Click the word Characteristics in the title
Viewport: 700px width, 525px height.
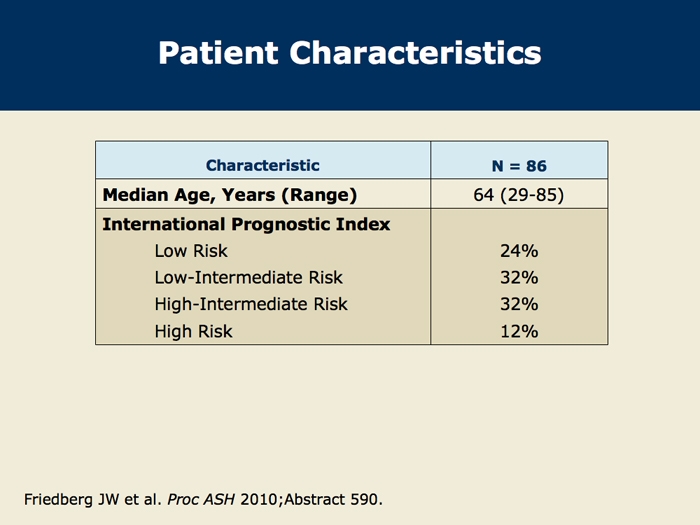coord(415,53)
